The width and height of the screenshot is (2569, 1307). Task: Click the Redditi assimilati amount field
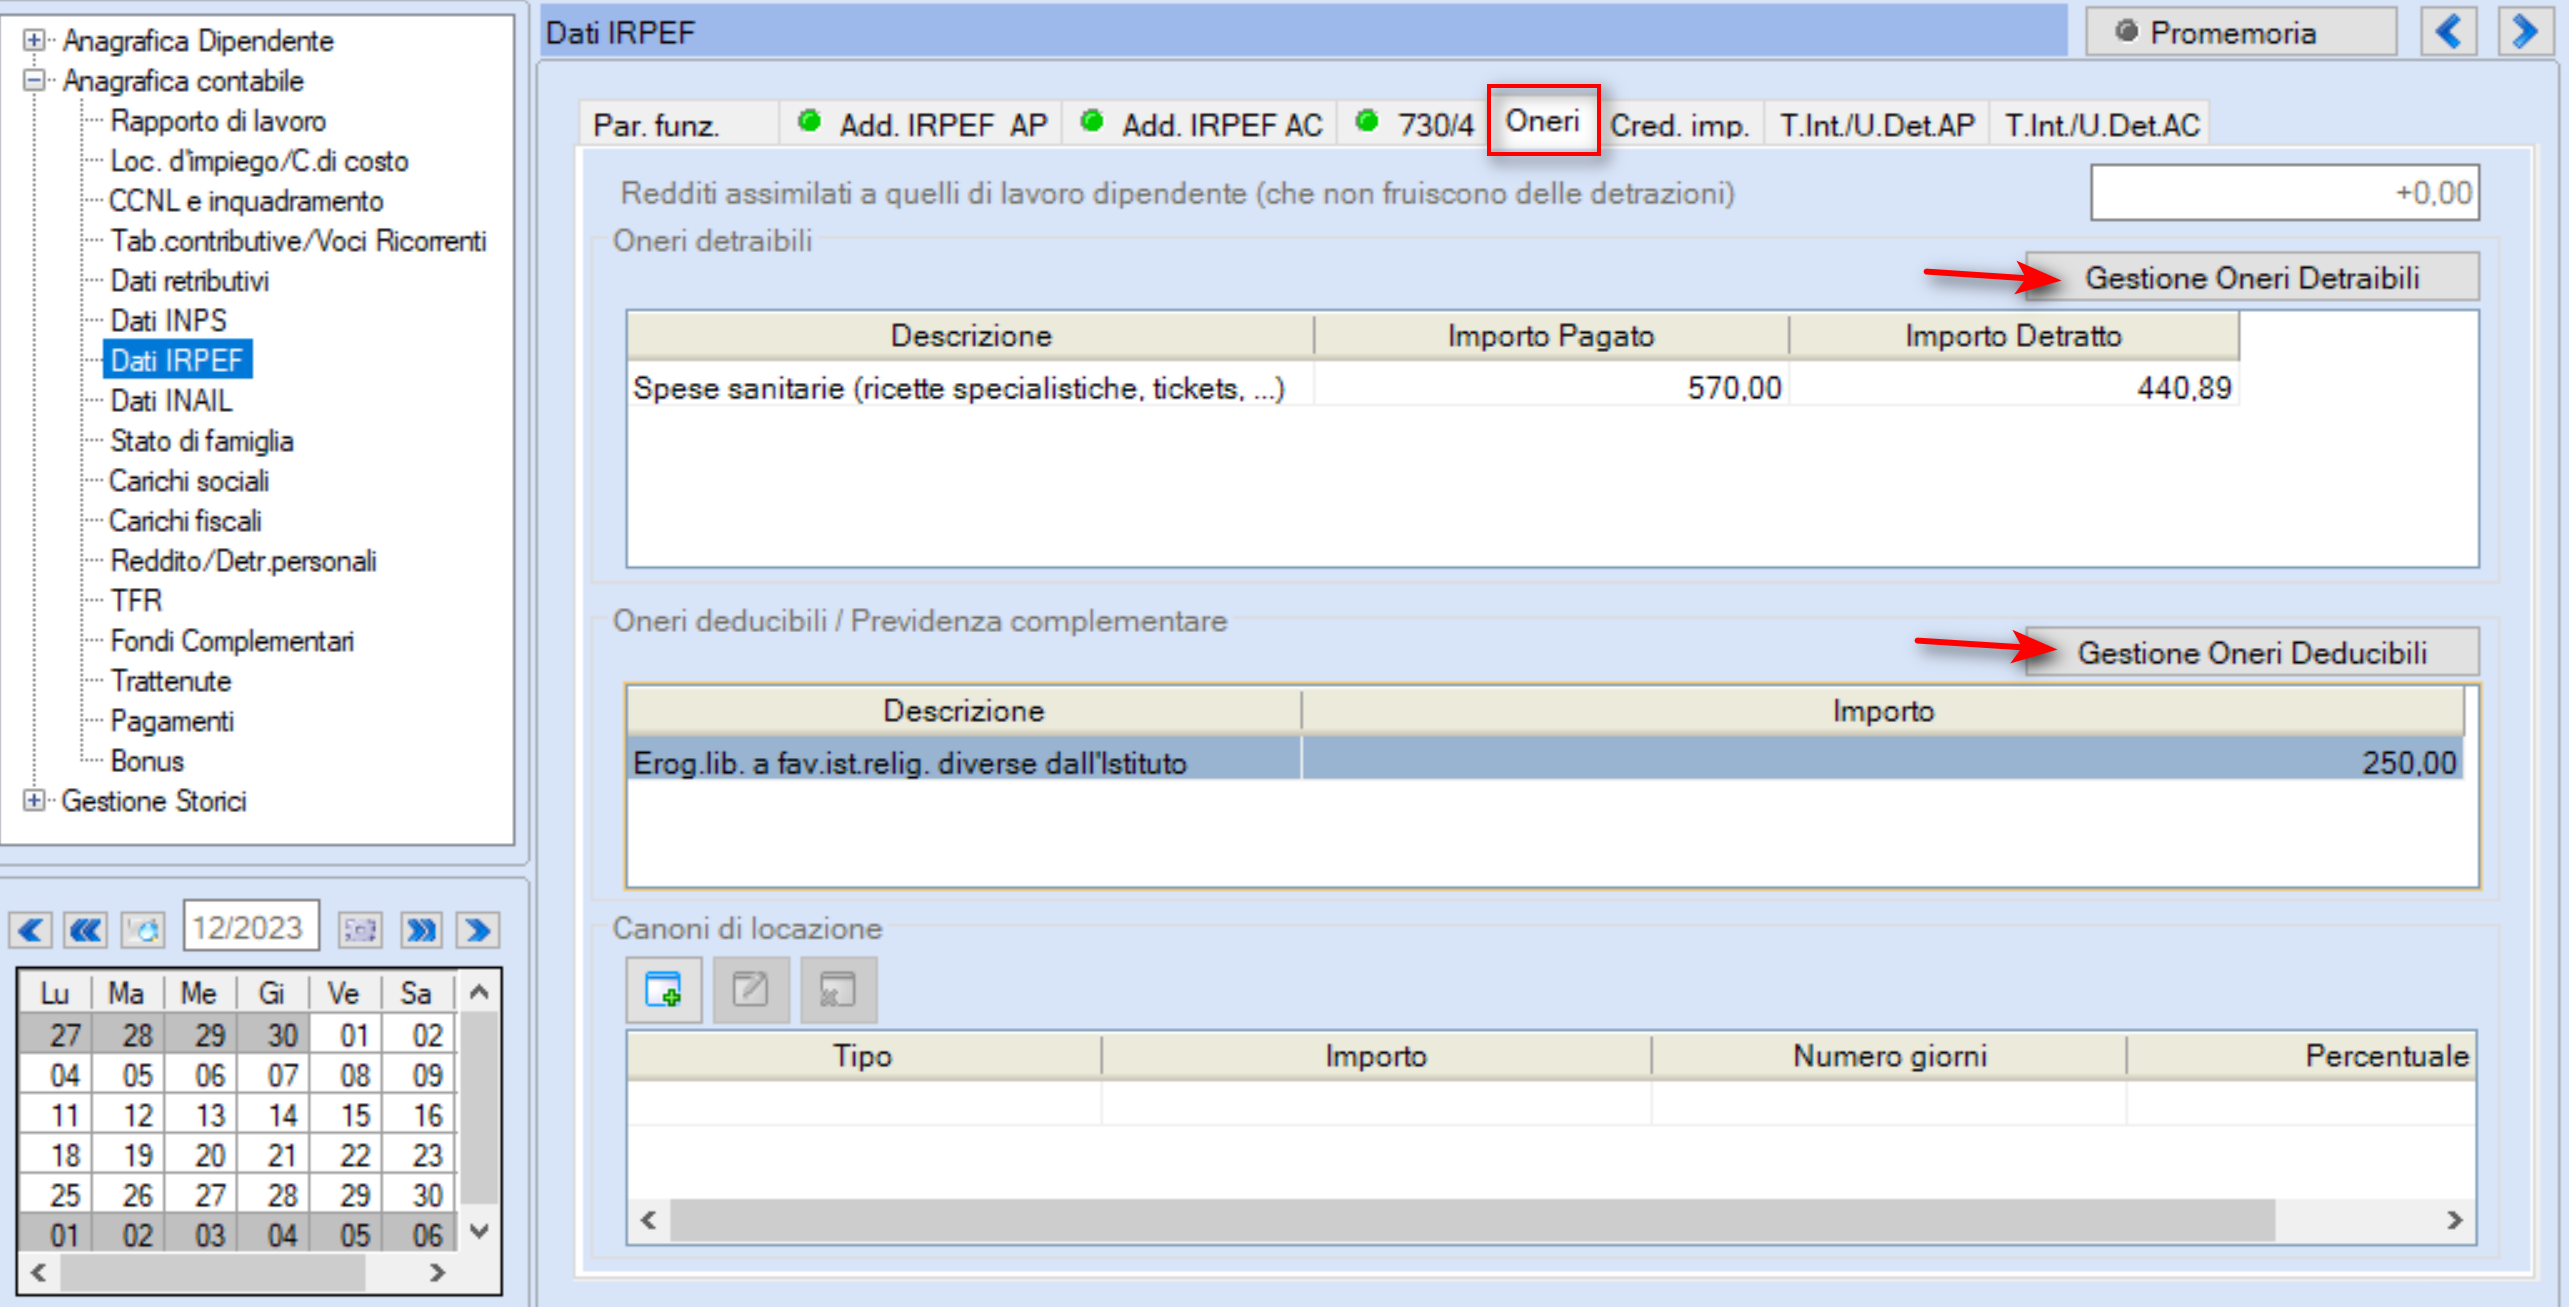2284,192
